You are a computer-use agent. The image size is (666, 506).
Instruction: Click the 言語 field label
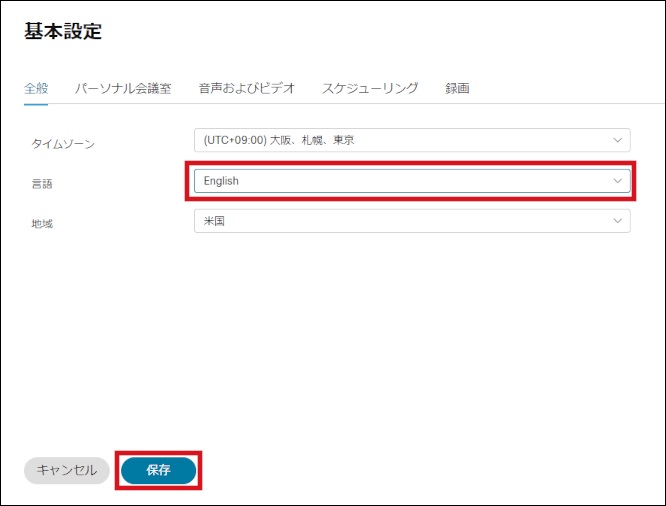pos(42,183)
